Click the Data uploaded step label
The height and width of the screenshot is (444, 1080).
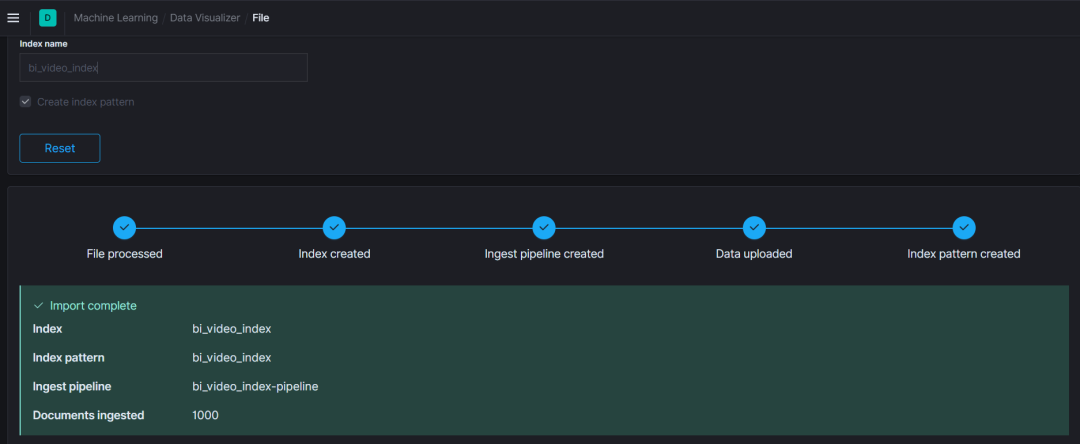click(754, 254)
